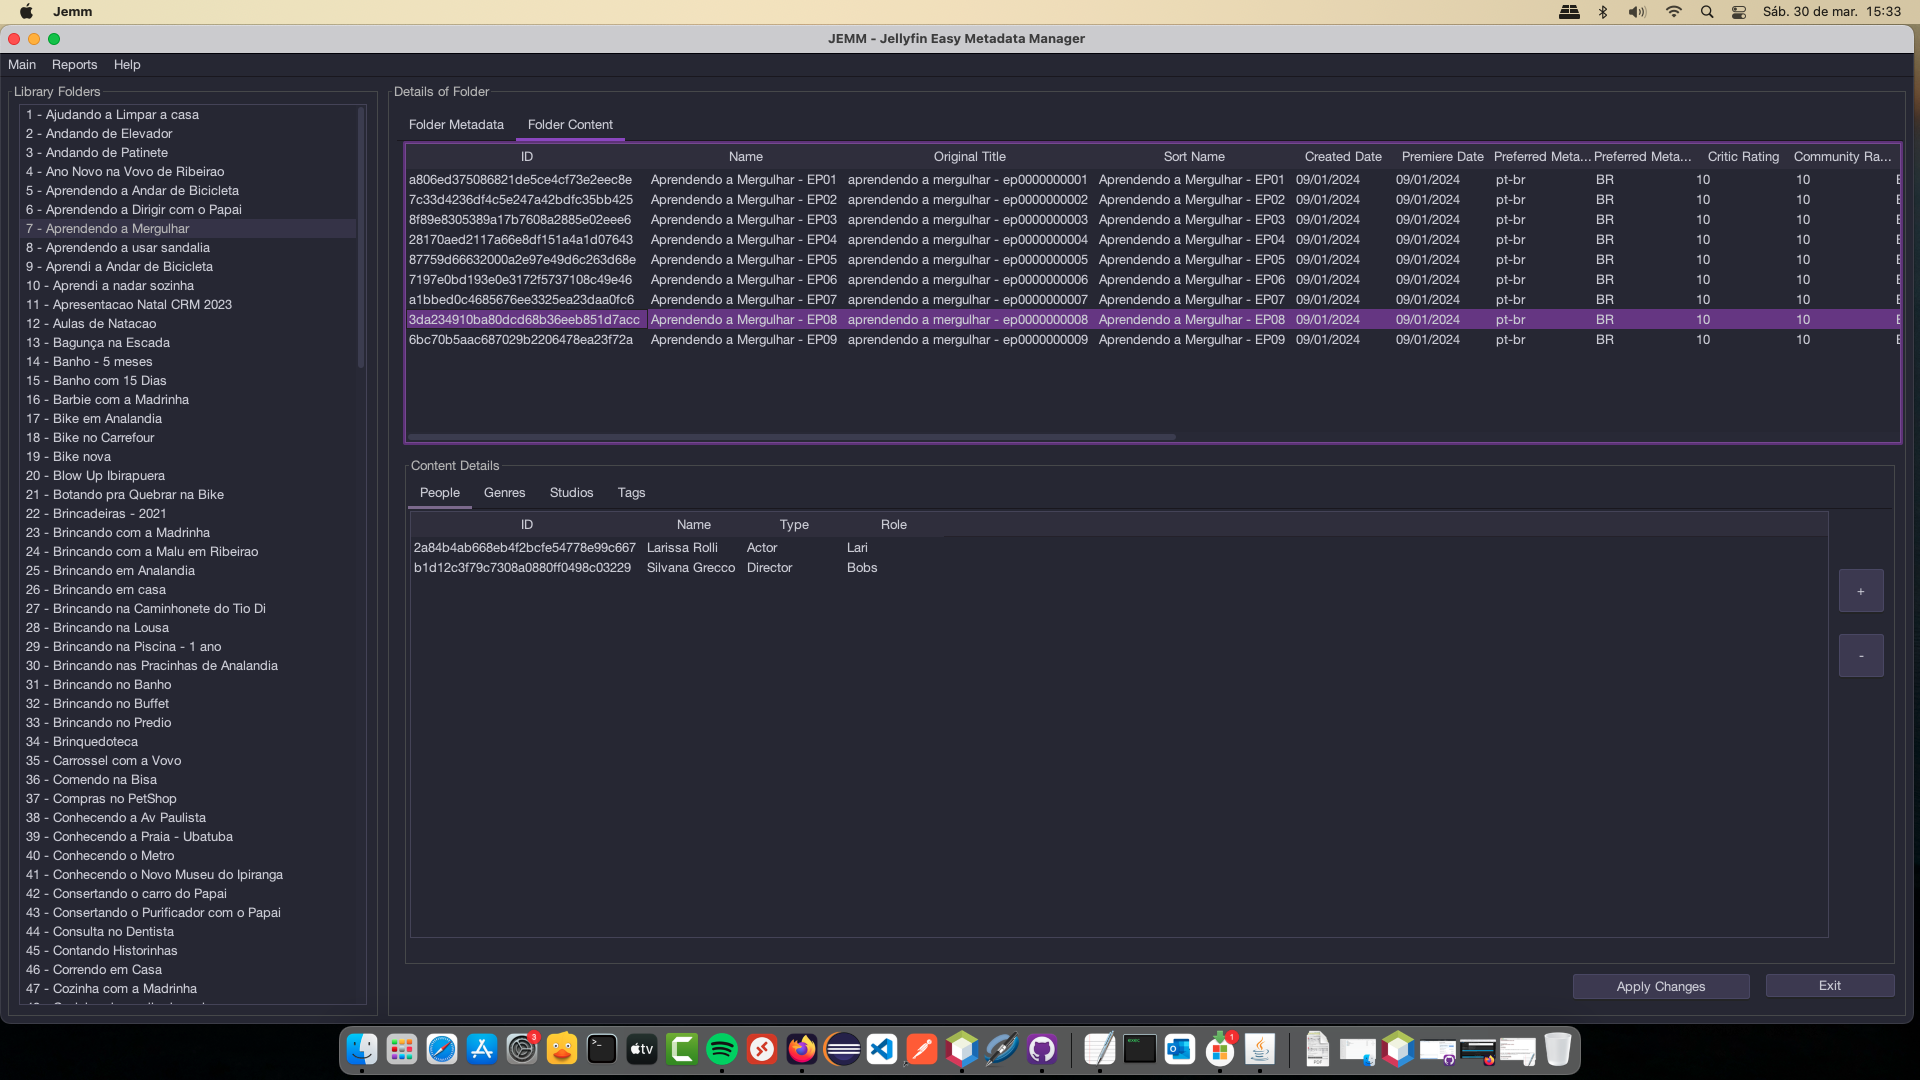Open Spotify from the dock
The width and height of the screenshot is (1920, 1080).
721,1049
